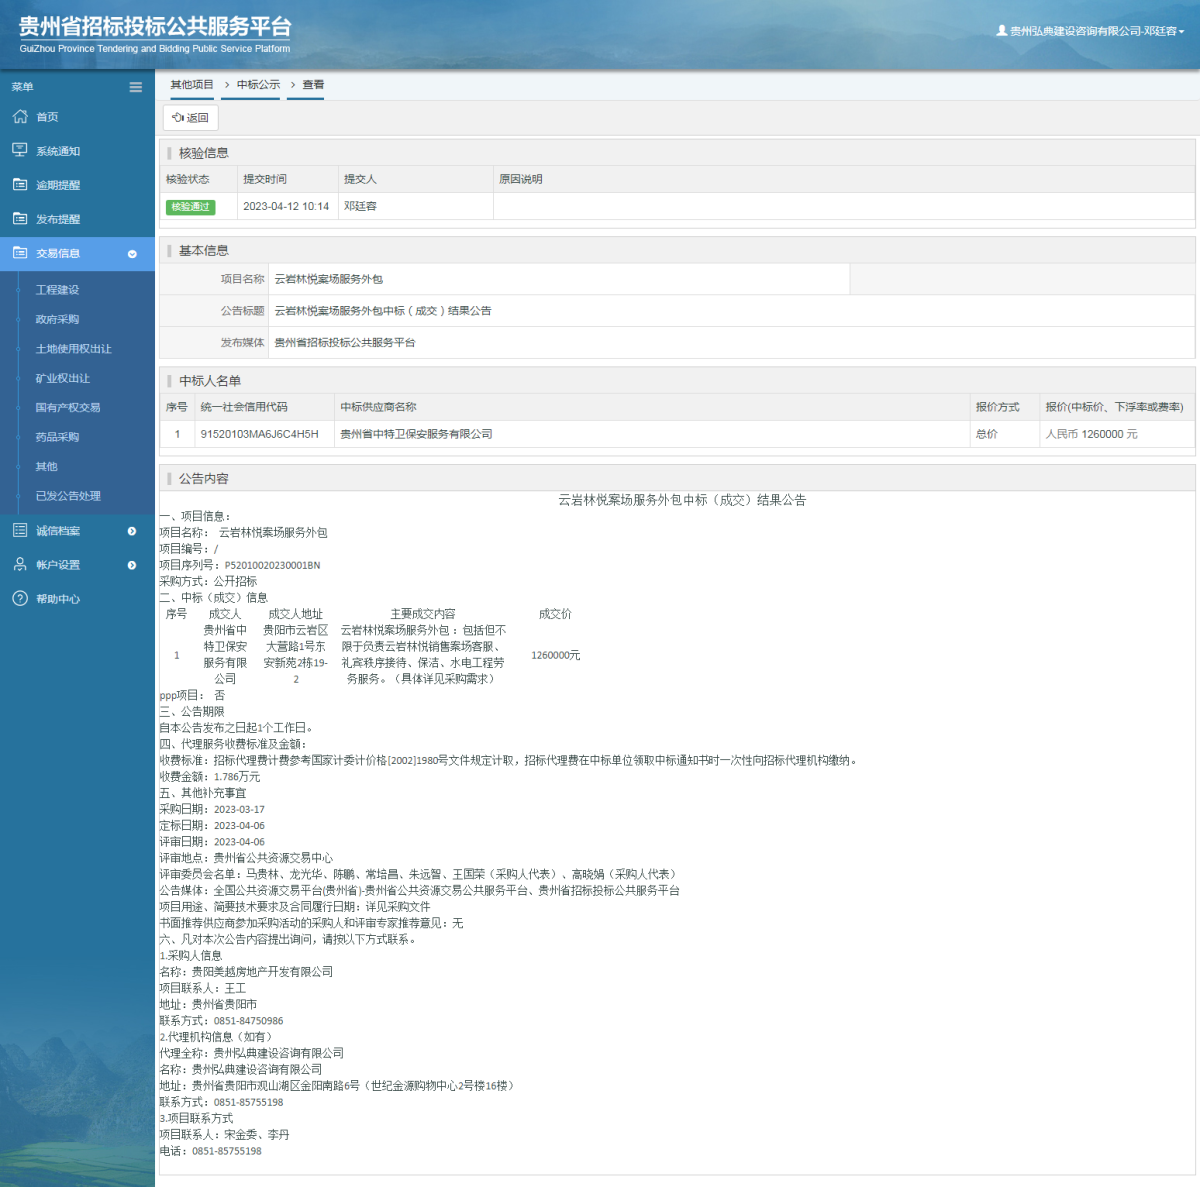The width and height of the screenshot is (1200, 1187).
Task: Click the platform title 贵州省招标投标公共服务平台
Action: [155, 27]
